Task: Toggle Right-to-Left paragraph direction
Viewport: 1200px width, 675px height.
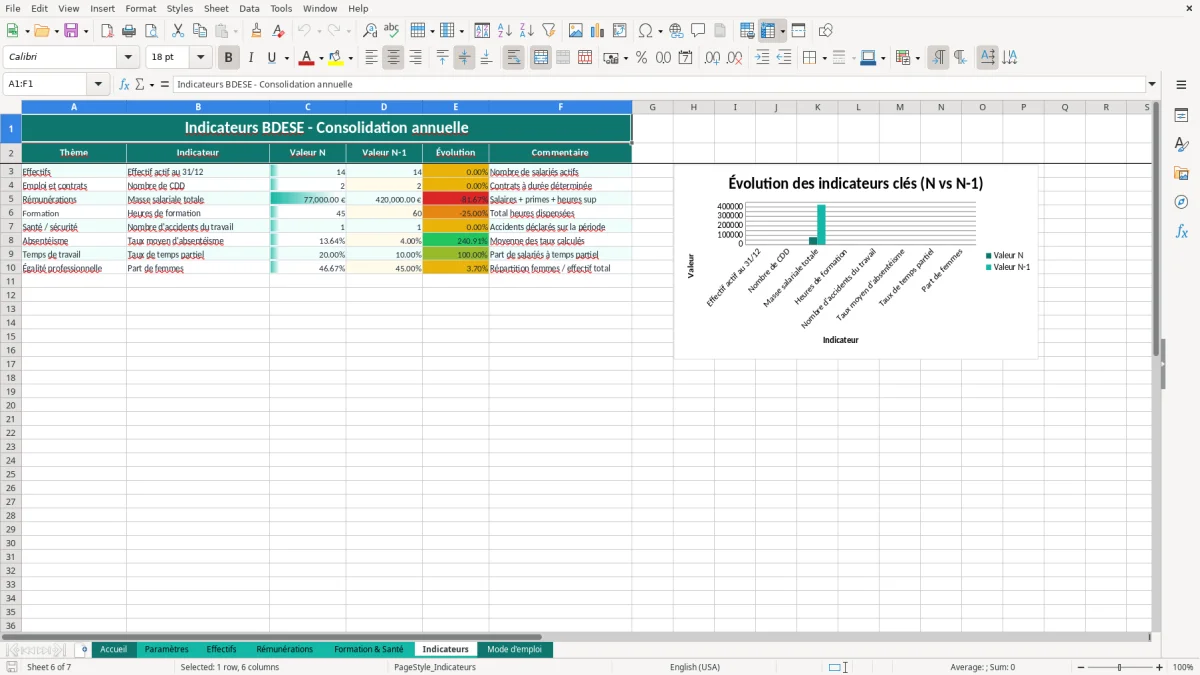Action: pyautogui.click(x=960, y=58)
